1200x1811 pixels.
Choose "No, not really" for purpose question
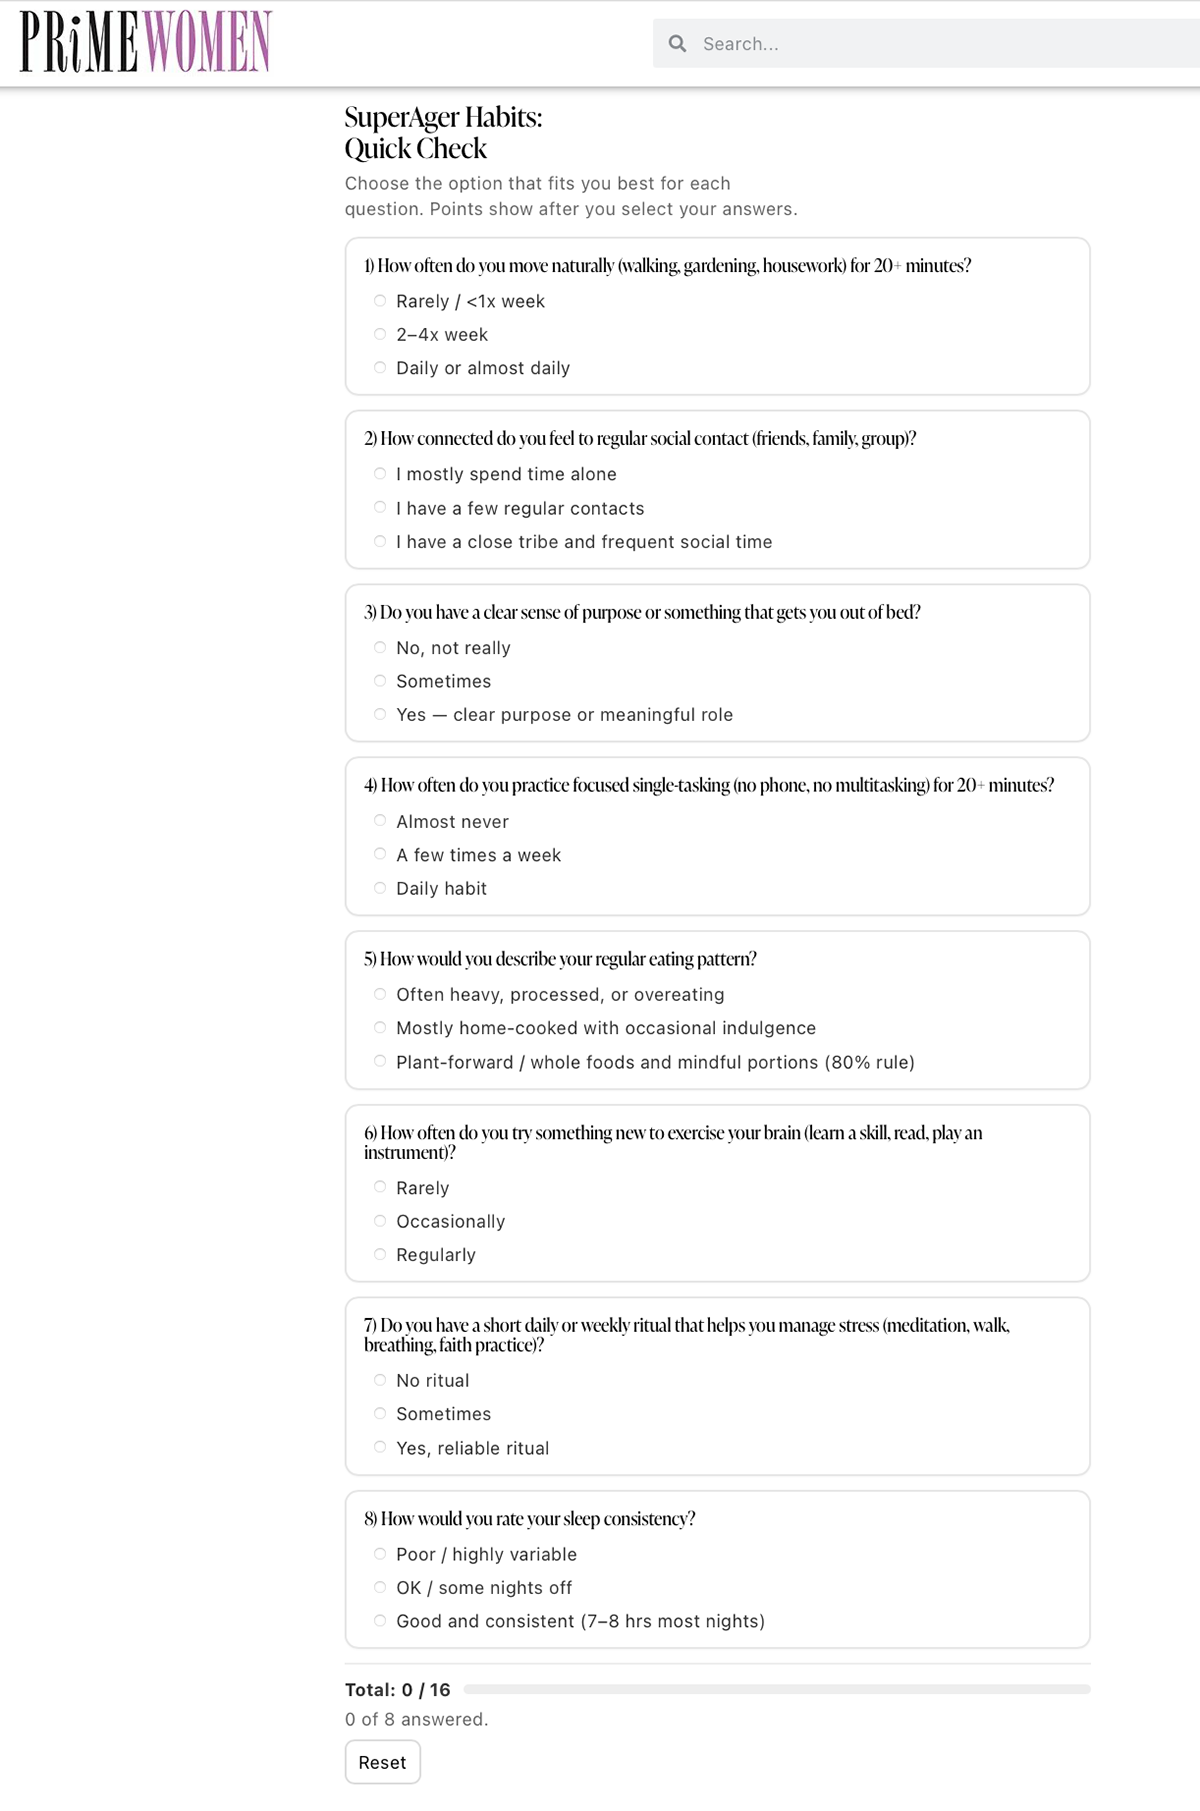point(380,648)
